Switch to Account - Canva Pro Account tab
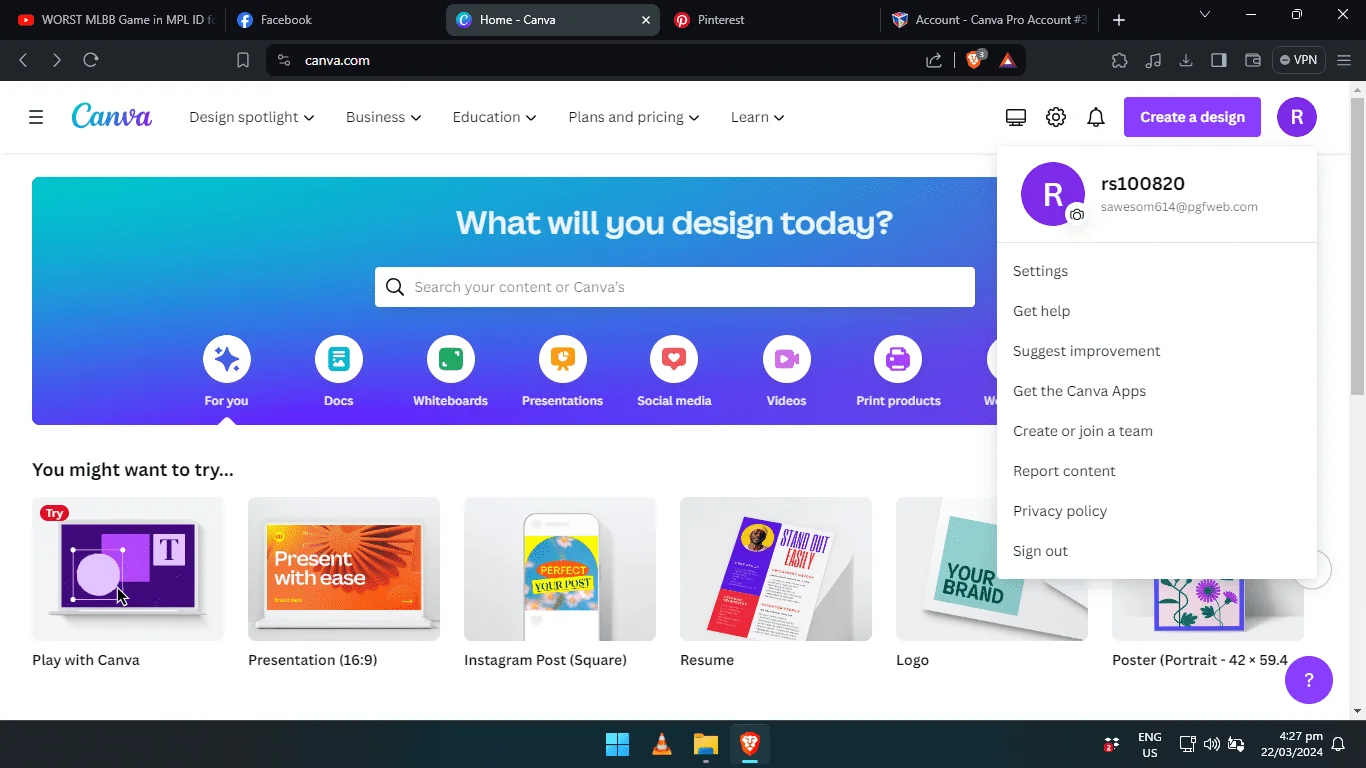This screenshot has height=768, width=1366. (x=990, y=20)
